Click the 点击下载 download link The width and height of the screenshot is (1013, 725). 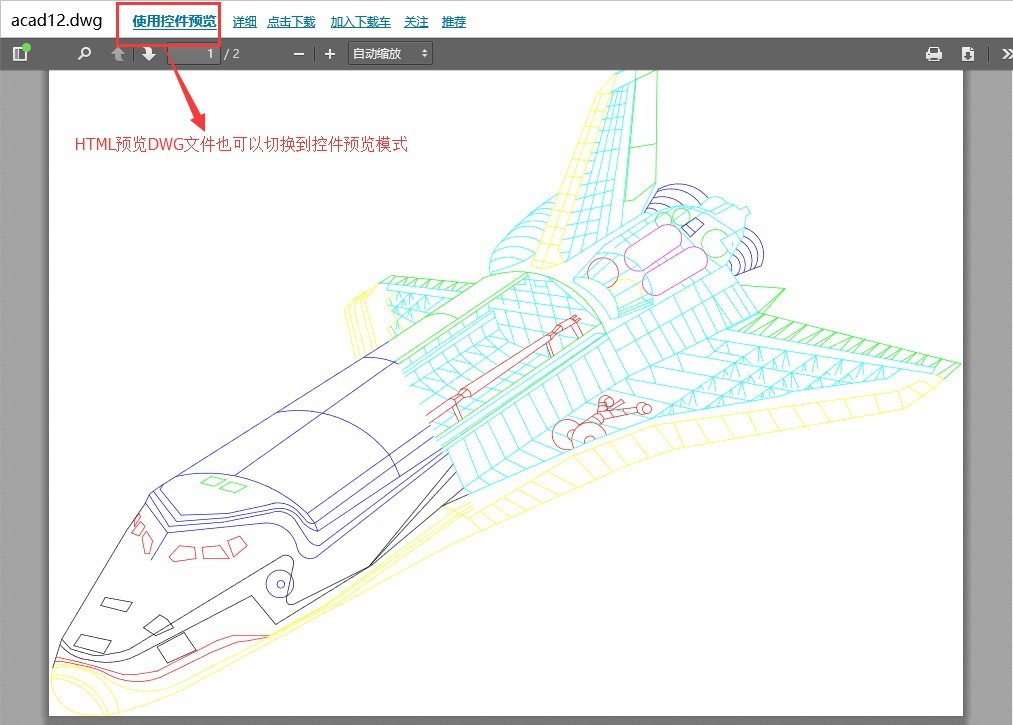(x=290, y=20)
